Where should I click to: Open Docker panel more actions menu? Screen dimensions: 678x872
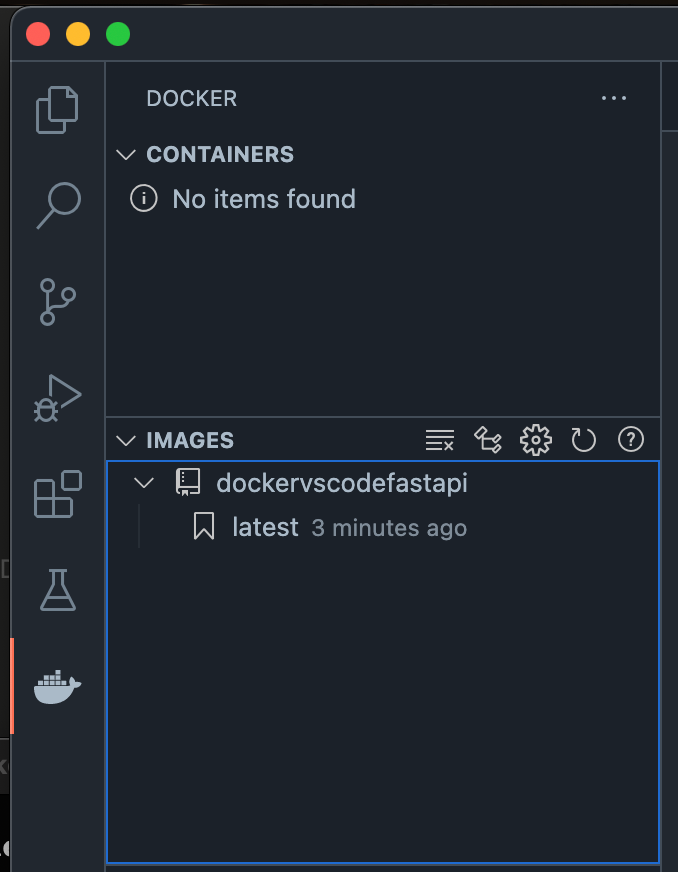pos(614,98)
